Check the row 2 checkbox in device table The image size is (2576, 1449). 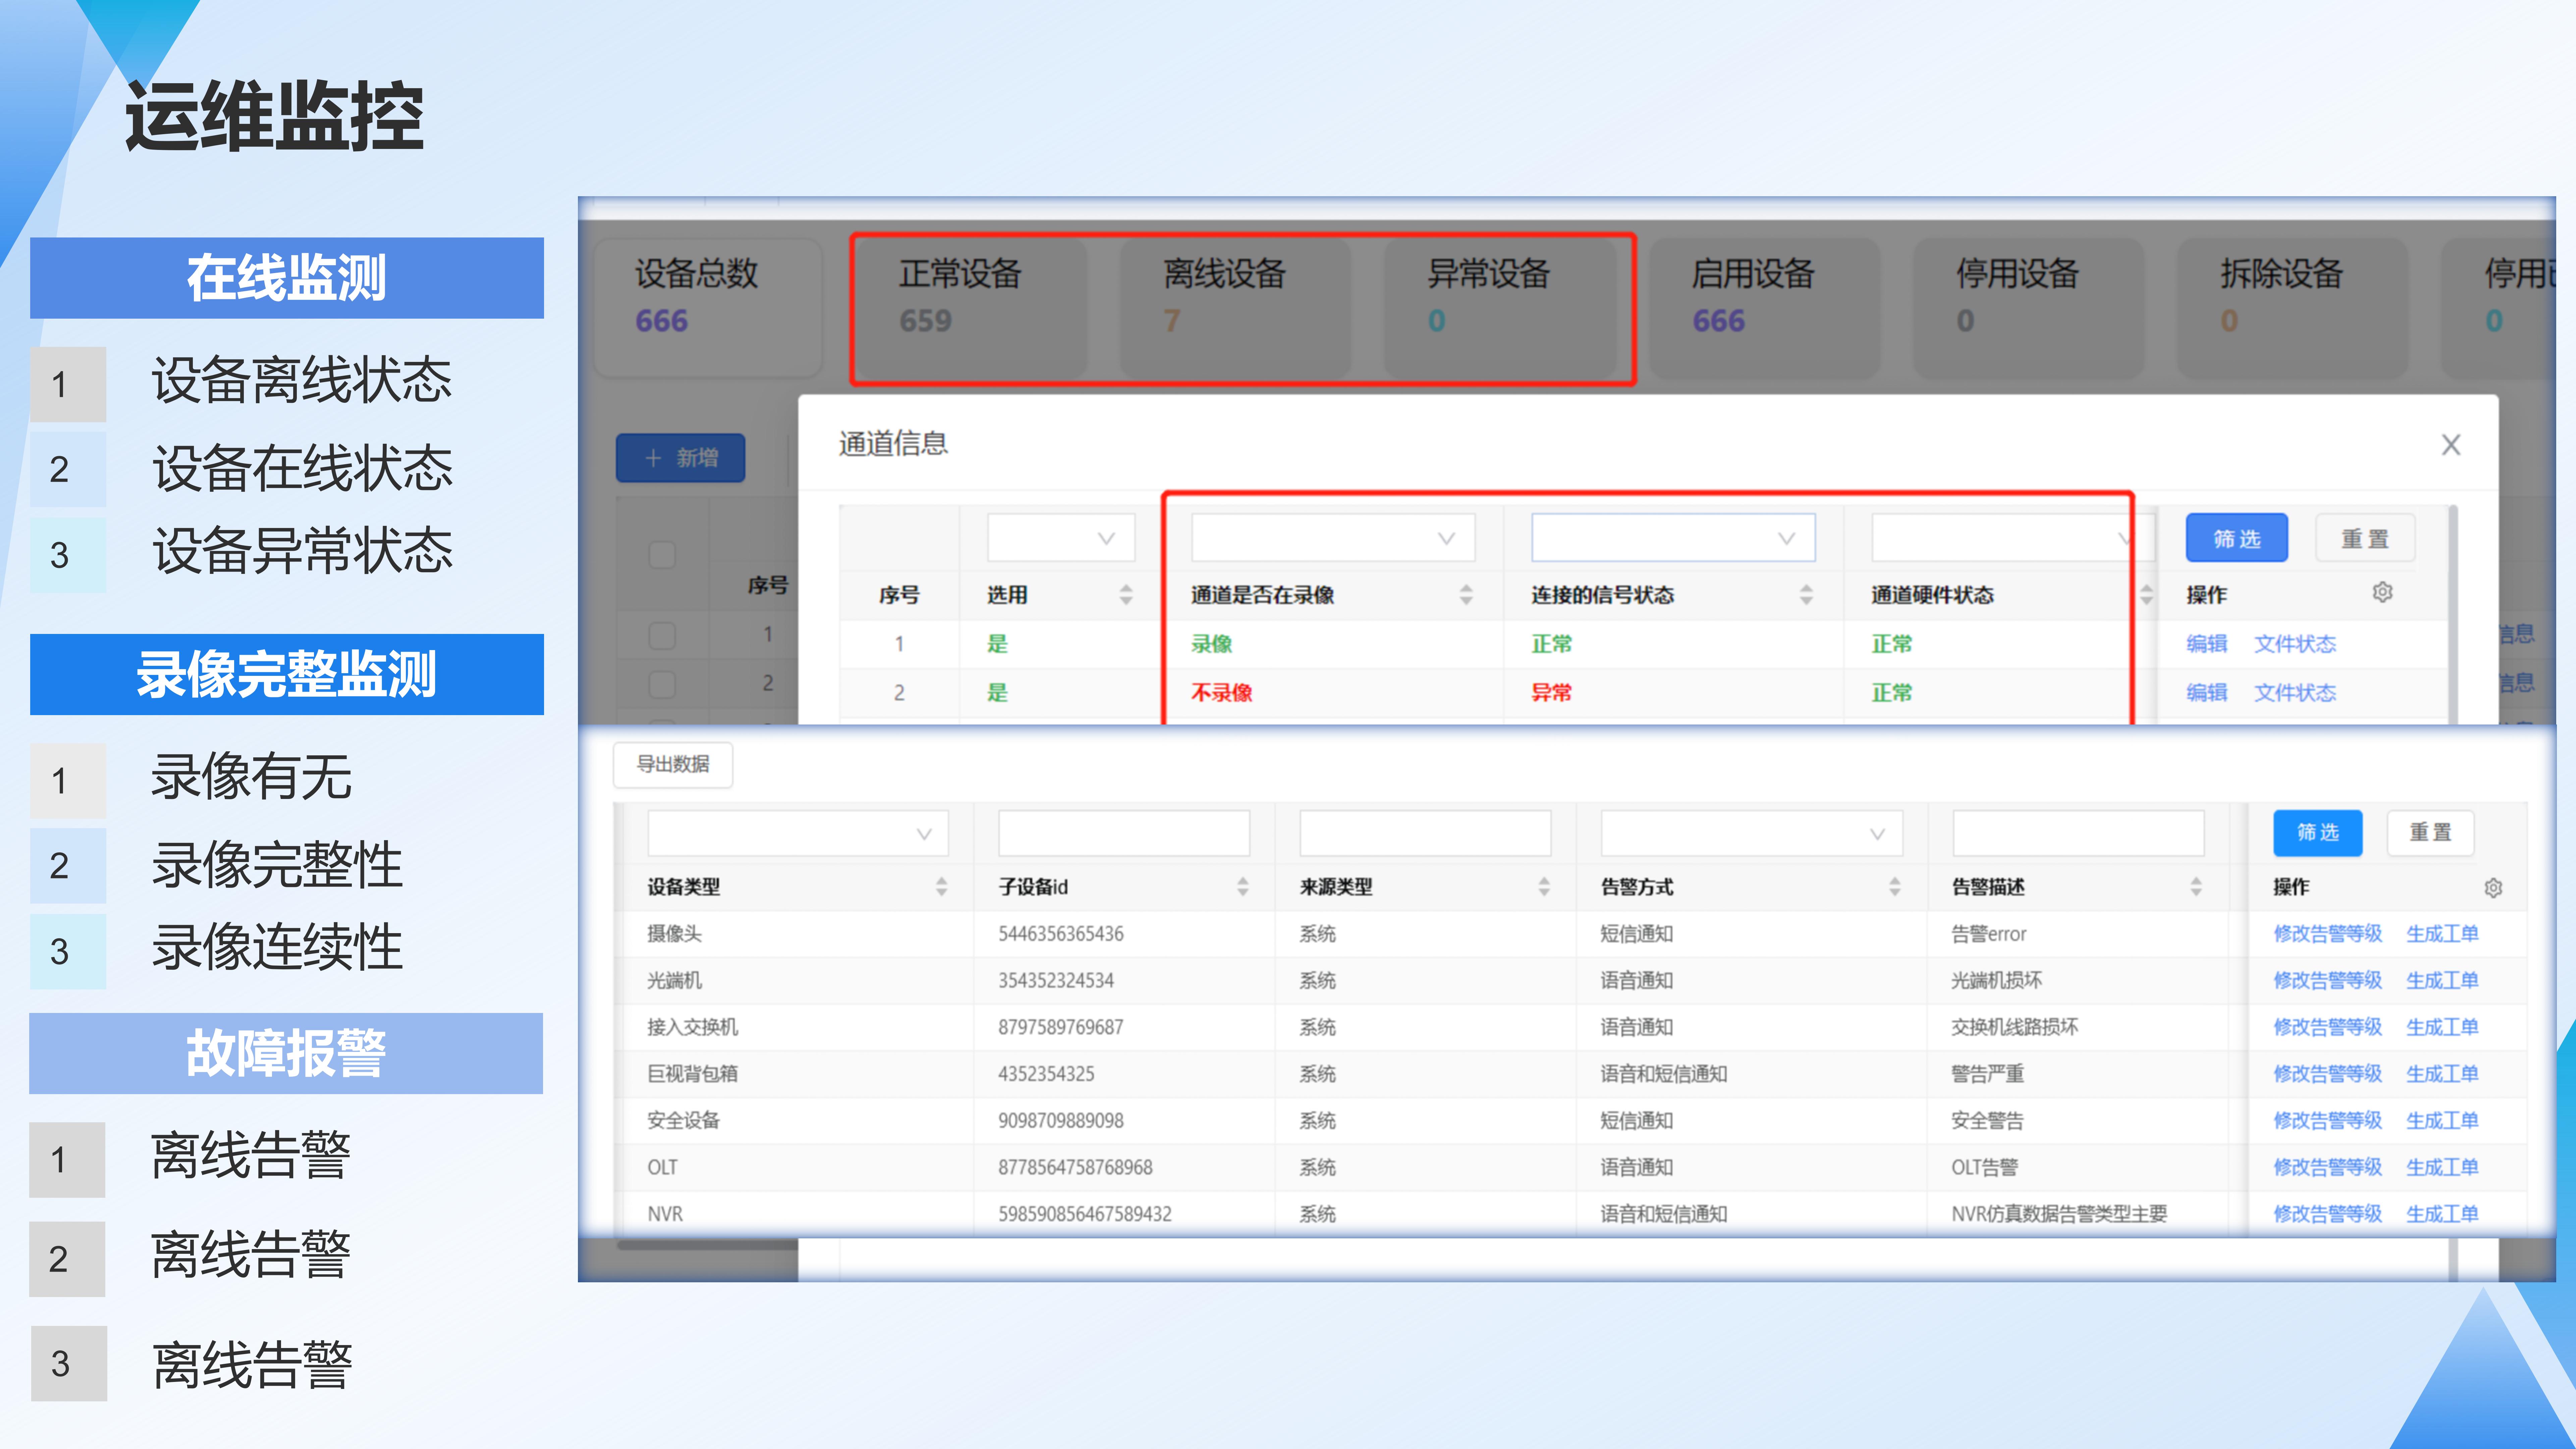(662, 685)
